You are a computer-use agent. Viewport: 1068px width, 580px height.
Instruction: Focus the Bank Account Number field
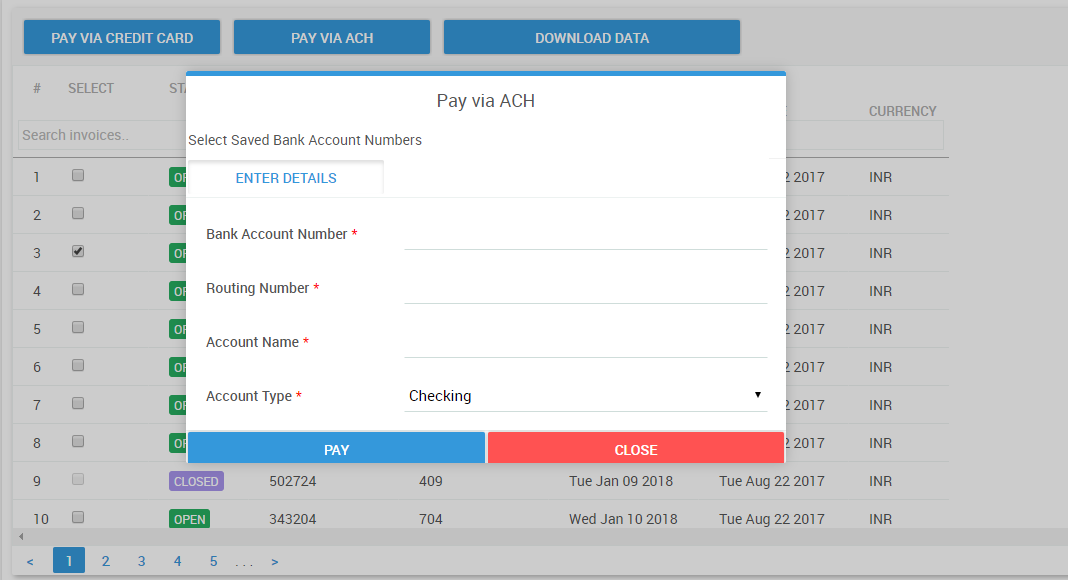(x=585, y=235)
